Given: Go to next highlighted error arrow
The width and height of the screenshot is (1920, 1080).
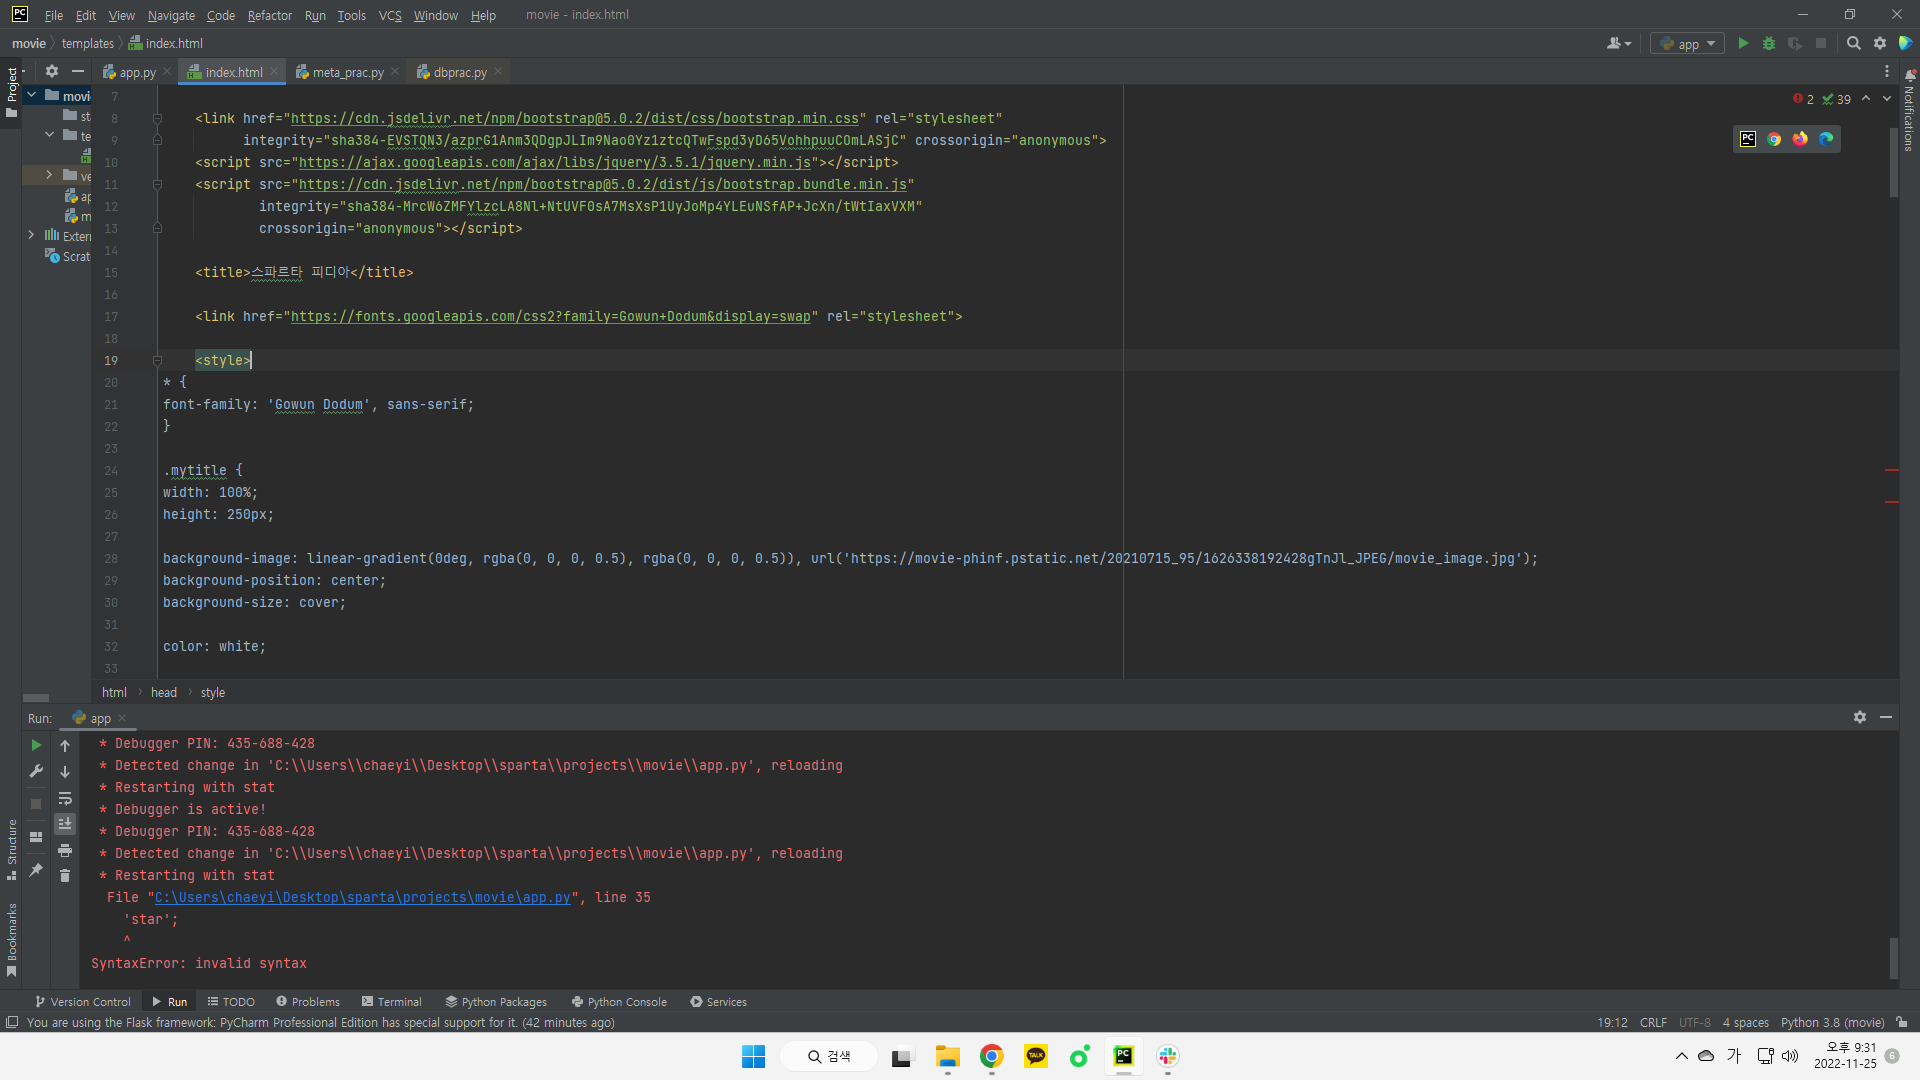Looking at the screenshot, I should pyautogui.click(x=1887, y=99).
